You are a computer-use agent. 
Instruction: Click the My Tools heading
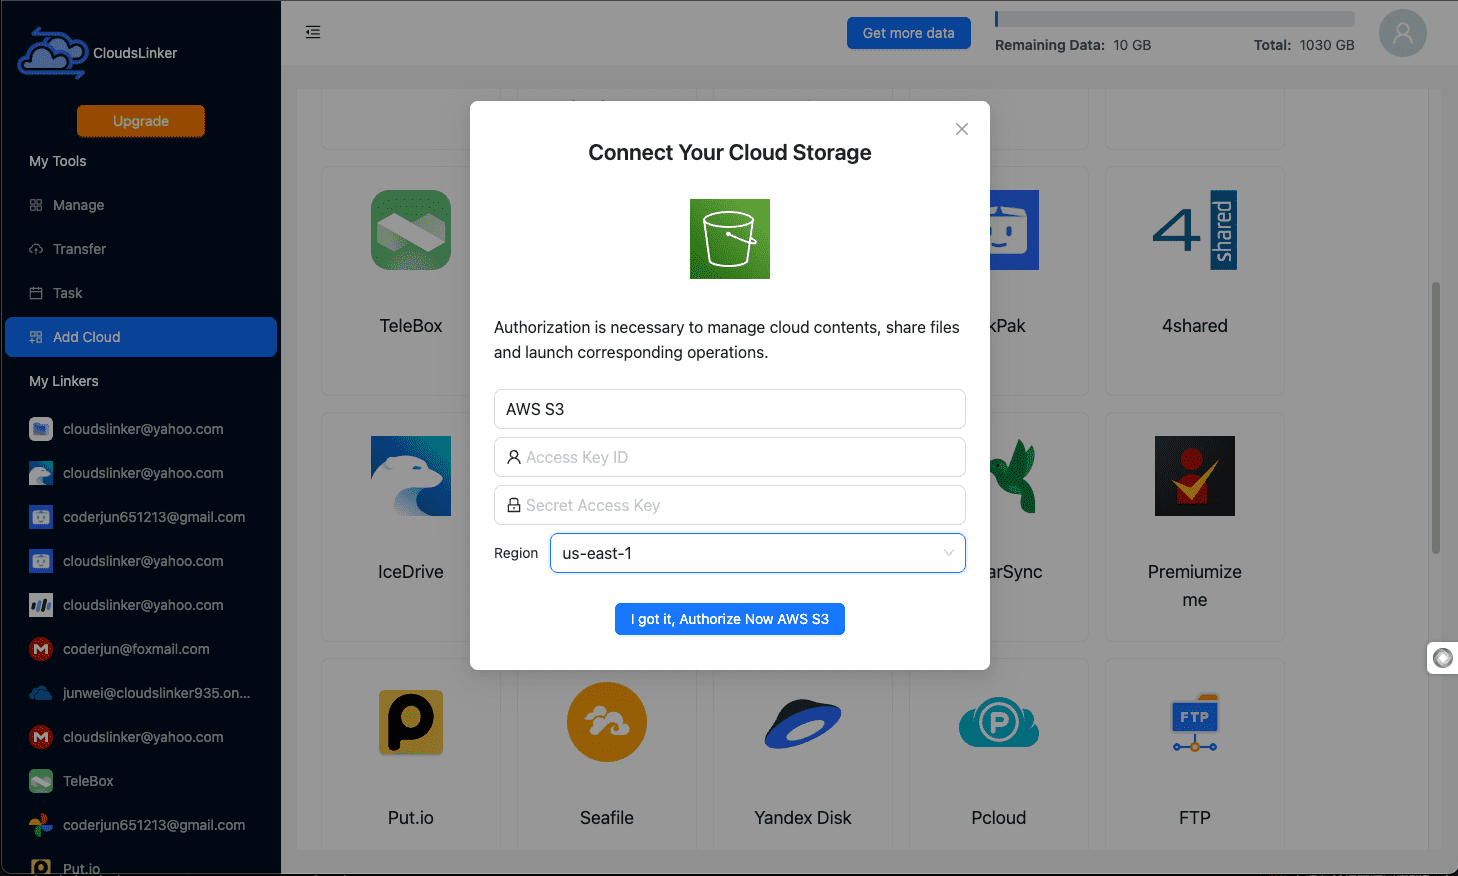pyautogui.click(x=58, y=161)
